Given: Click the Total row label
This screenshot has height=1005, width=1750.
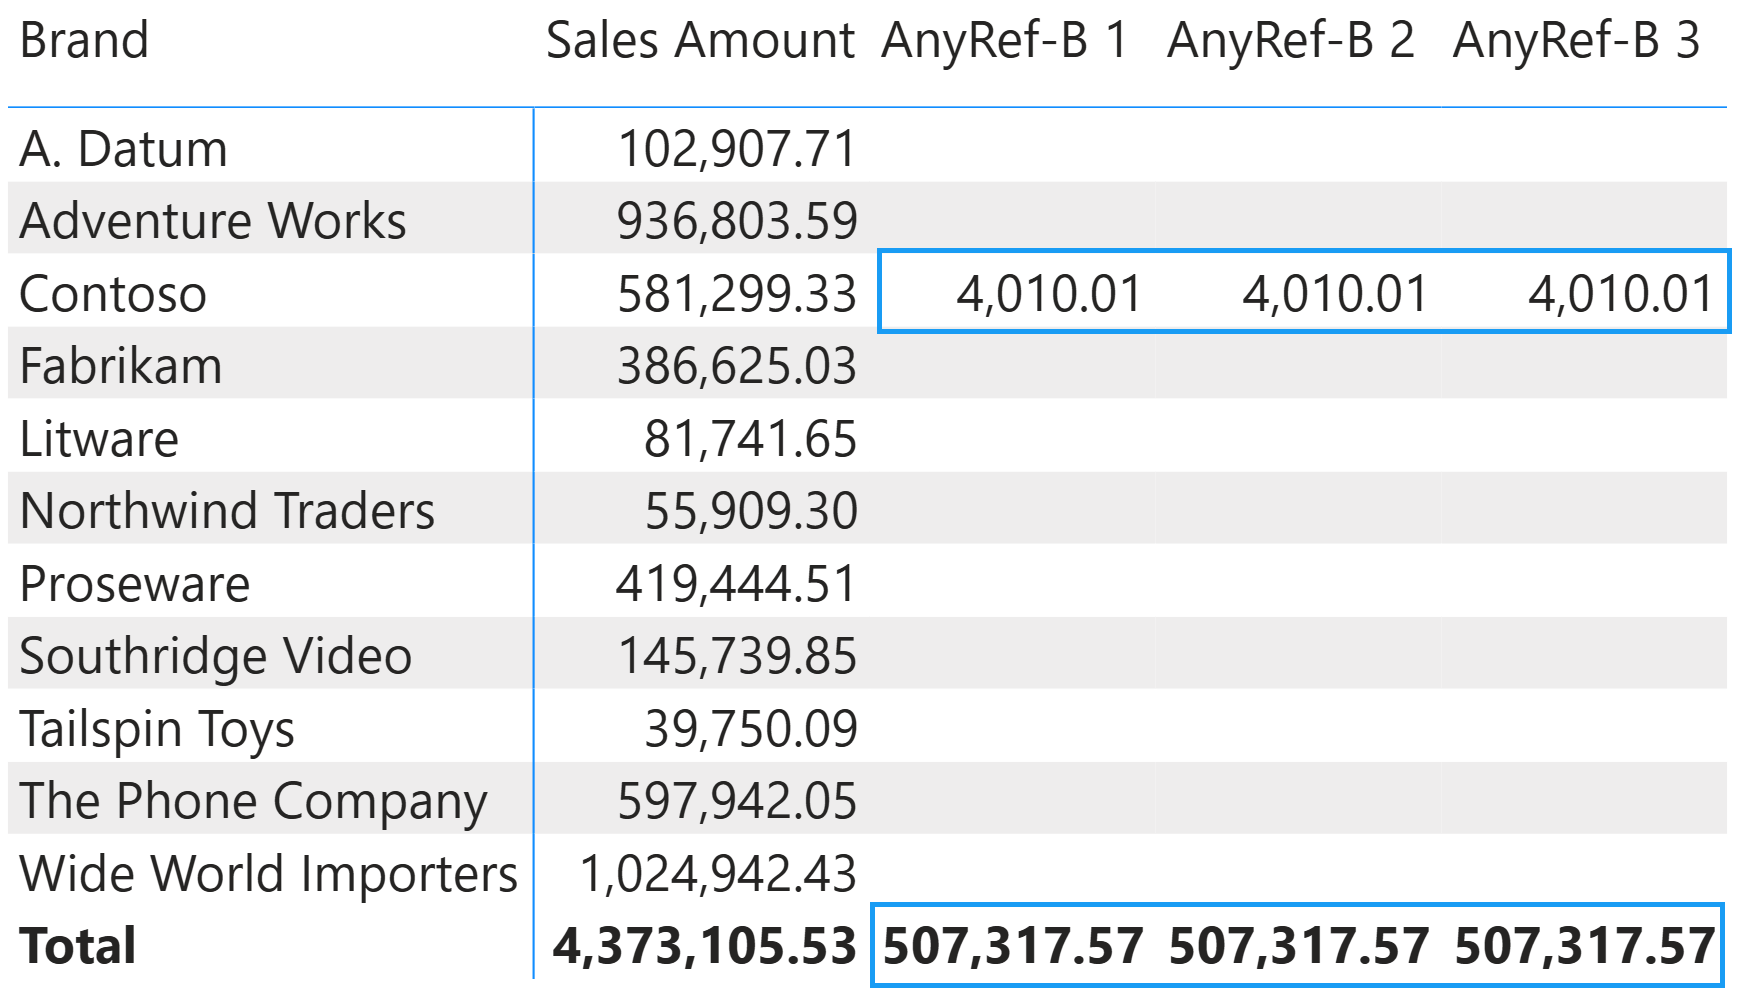Looking at the screenshot, I should [78, 946].
